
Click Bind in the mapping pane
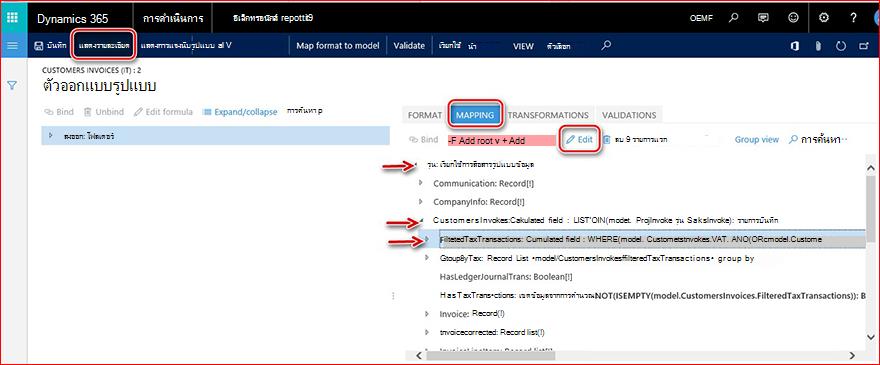pyautogui.click(x=424, y=140)
